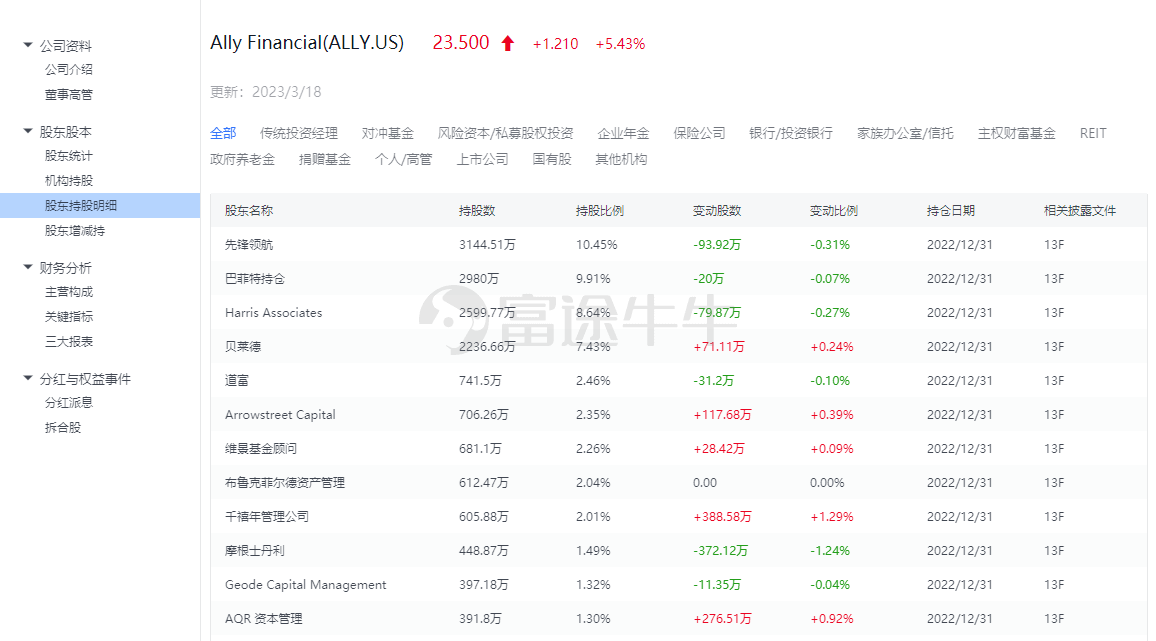Screen dimensions: 1156x641
Task: Click the +5.43% change percentage
Action: 620,44
